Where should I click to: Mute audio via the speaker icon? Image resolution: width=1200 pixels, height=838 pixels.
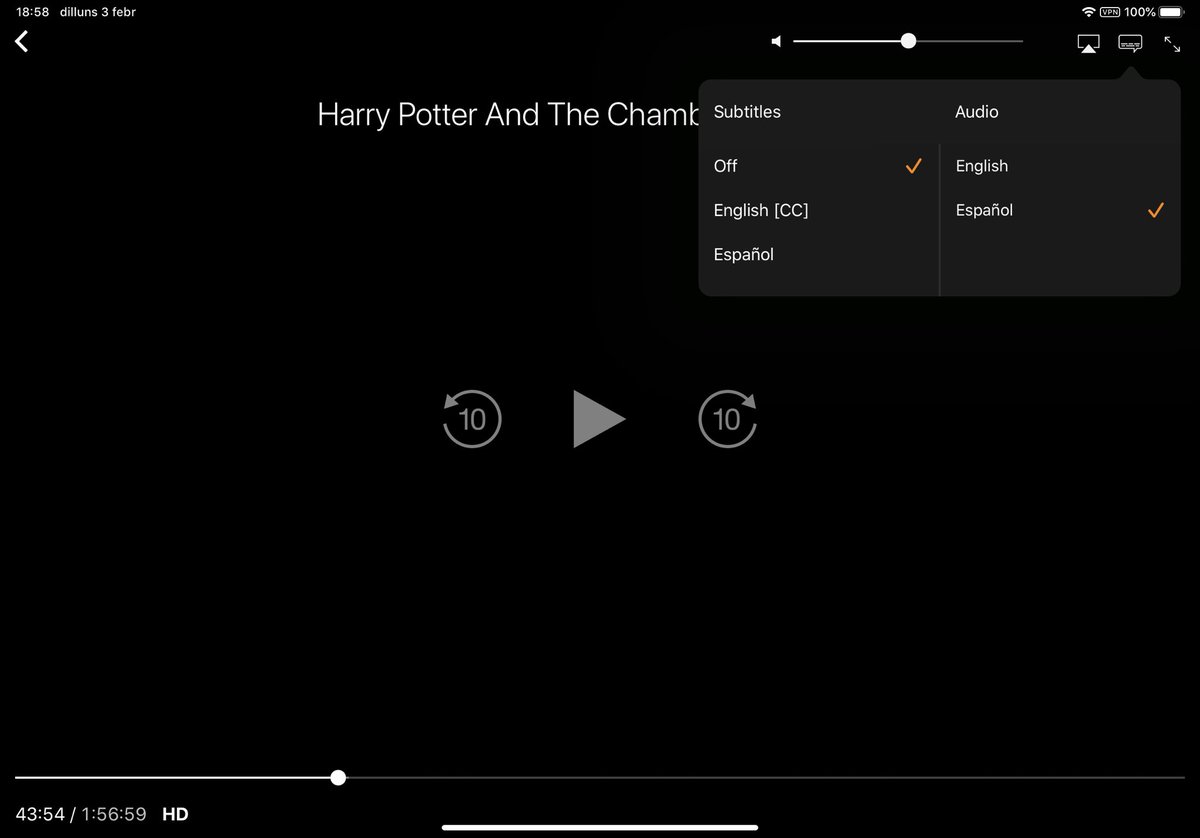[776, 42]
